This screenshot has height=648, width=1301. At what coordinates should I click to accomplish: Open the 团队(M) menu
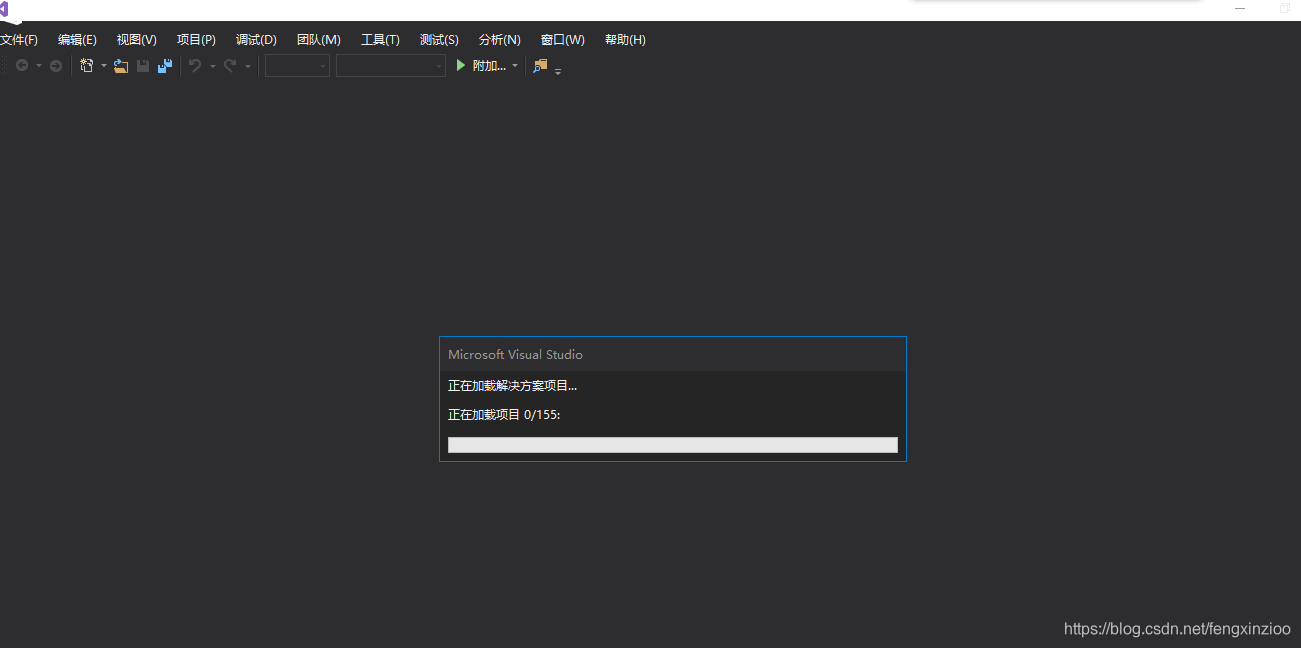point(319,40)
